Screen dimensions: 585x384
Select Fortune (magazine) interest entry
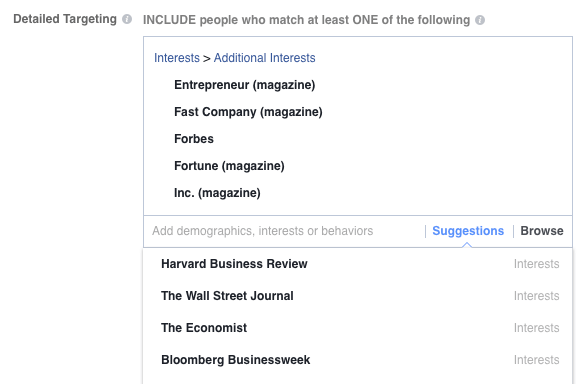pos(229,166)
